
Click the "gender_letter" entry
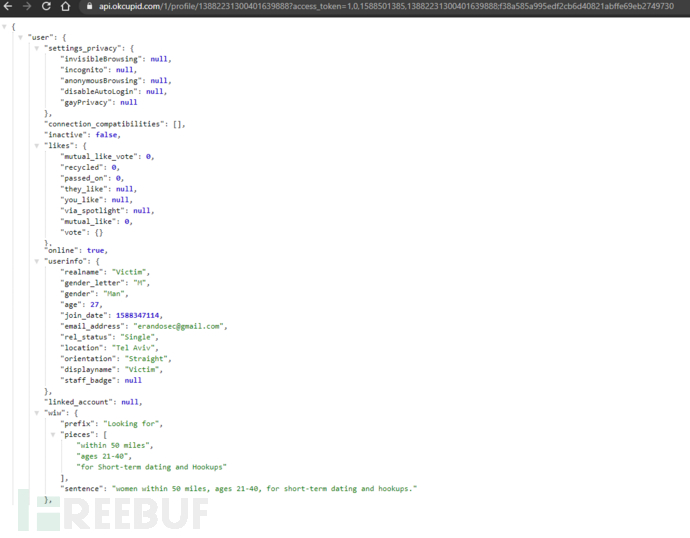coord(105,283)
